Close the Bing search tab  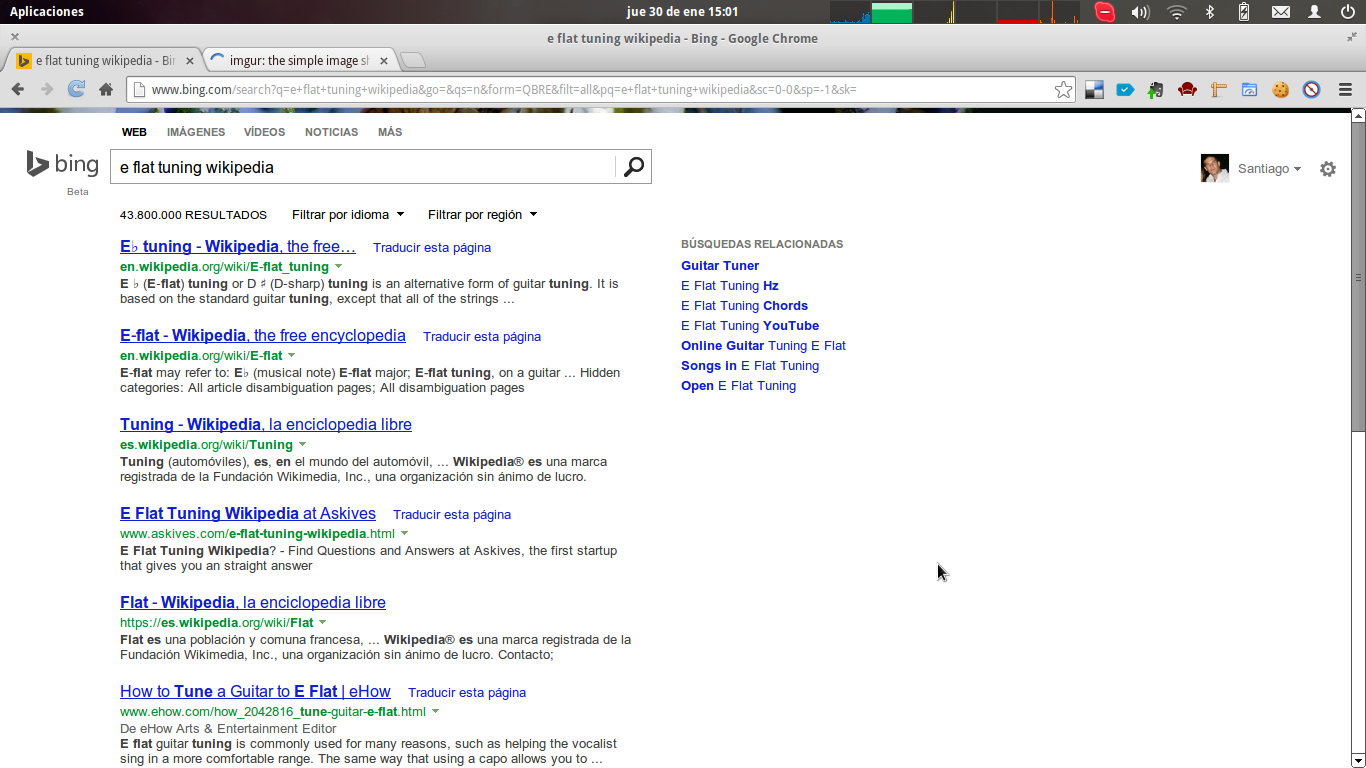[x=190, y=61]
